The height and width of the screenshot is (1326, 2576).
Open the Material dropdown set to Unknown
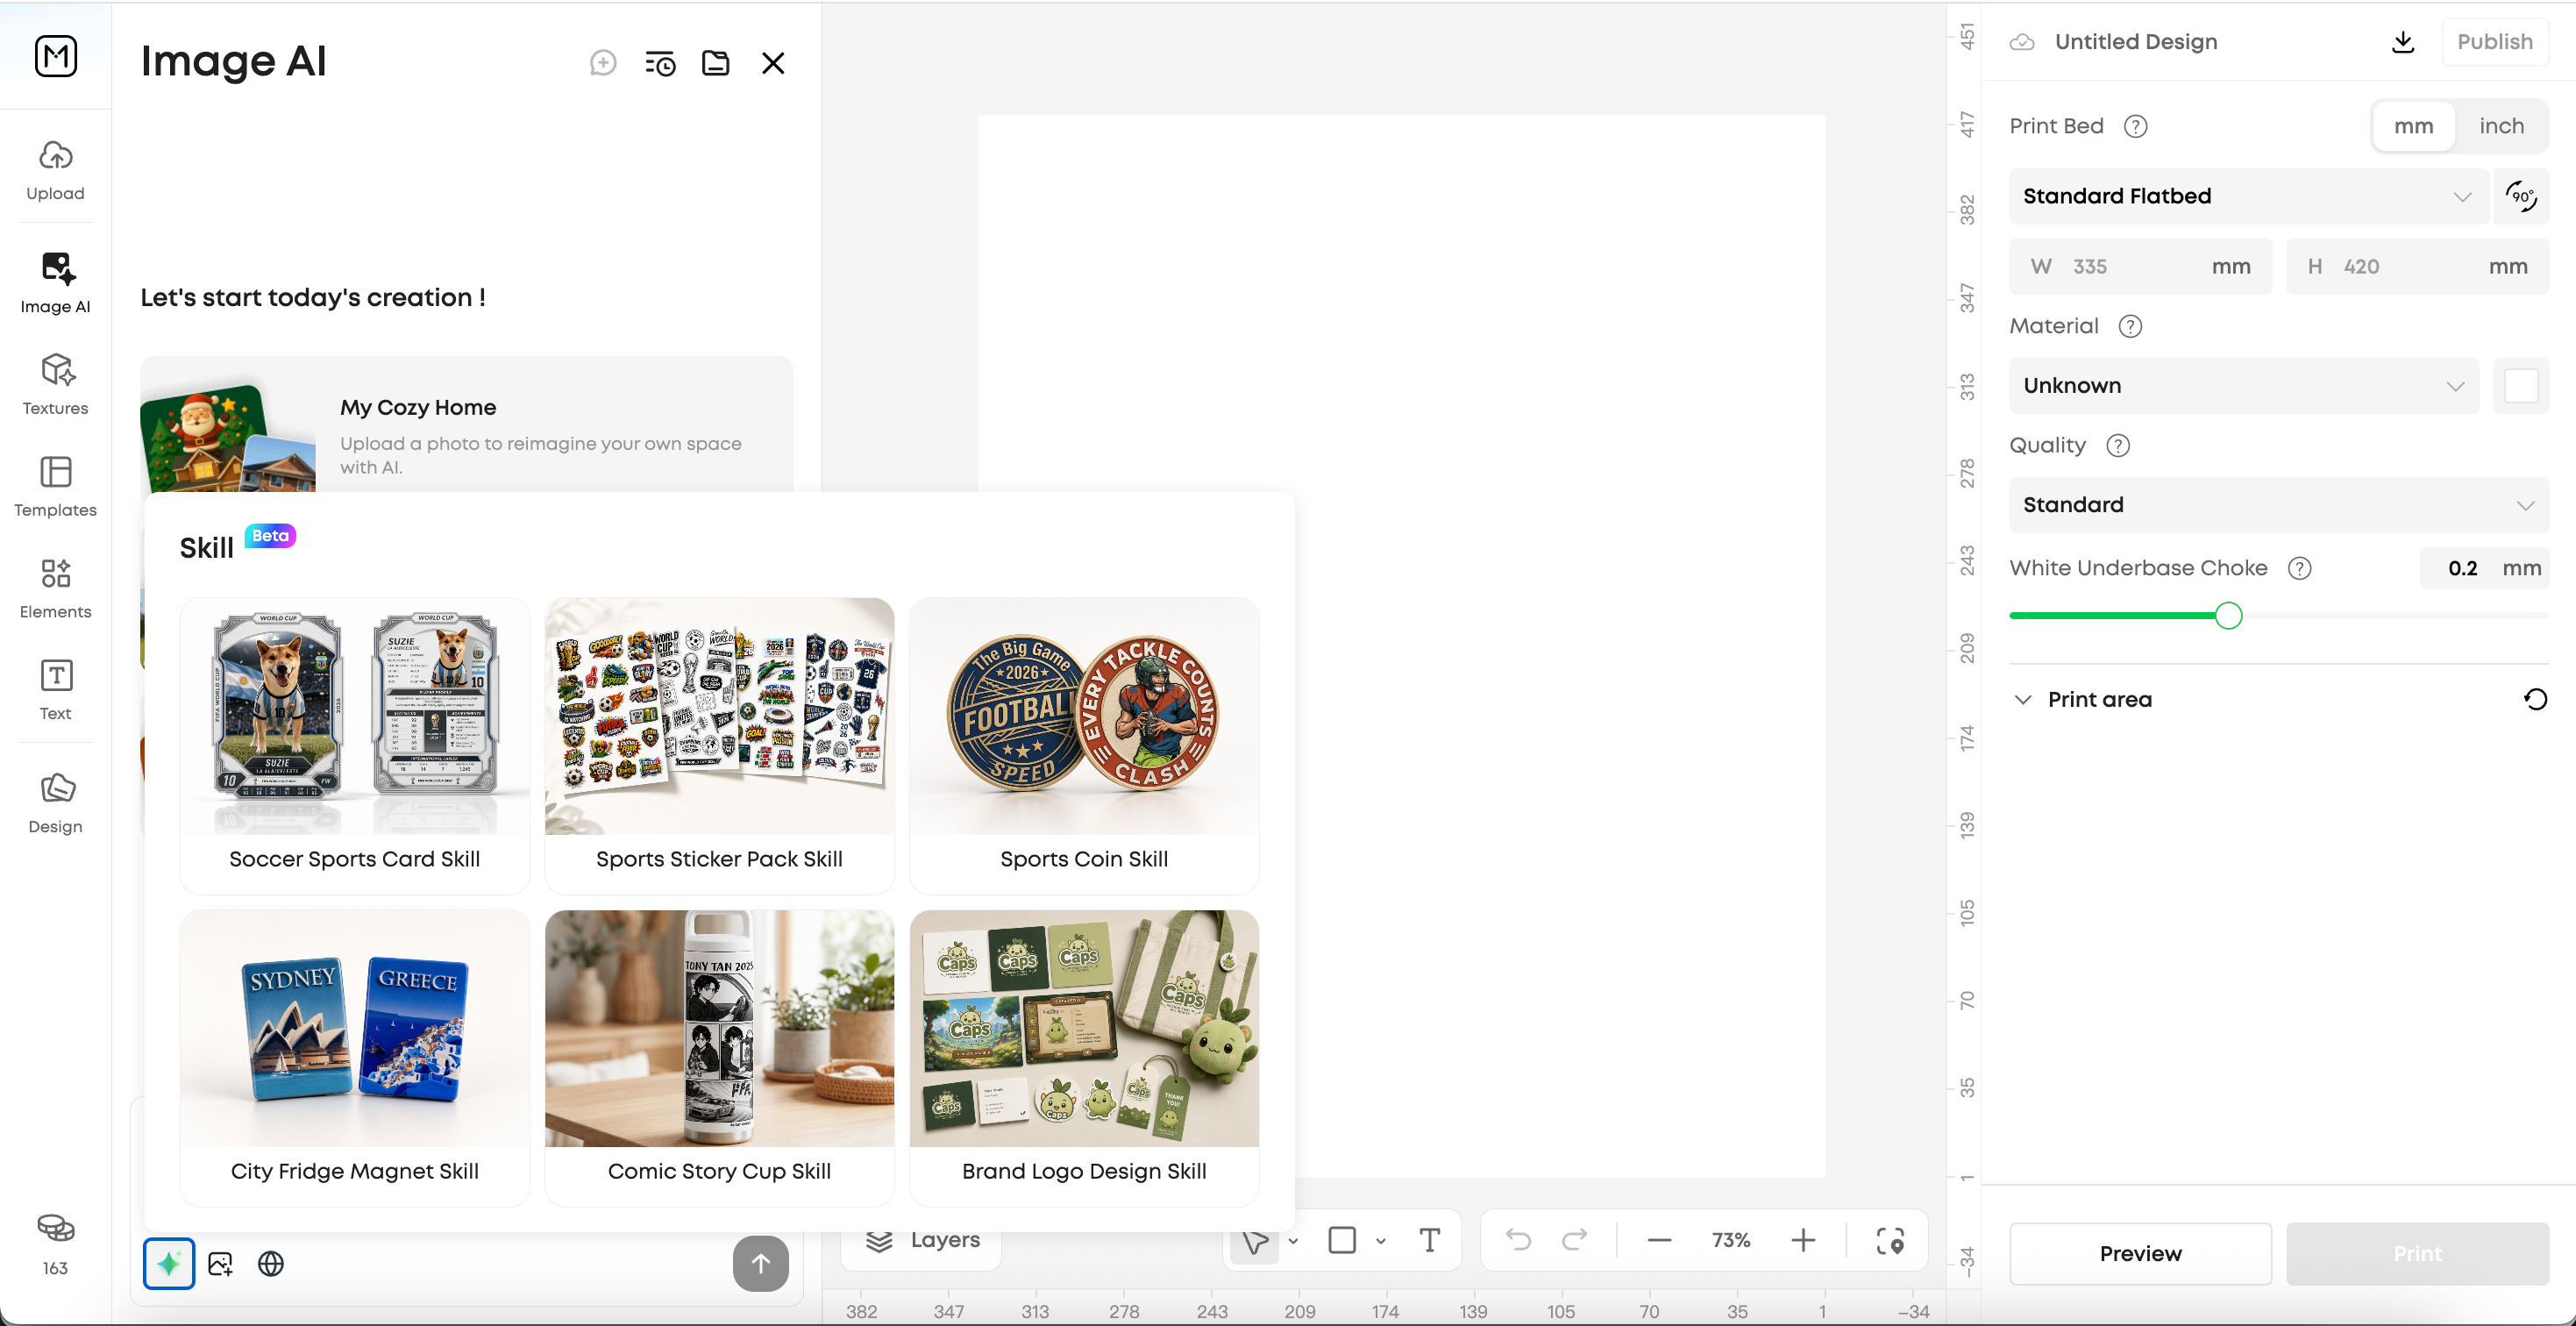[2243, 385]
